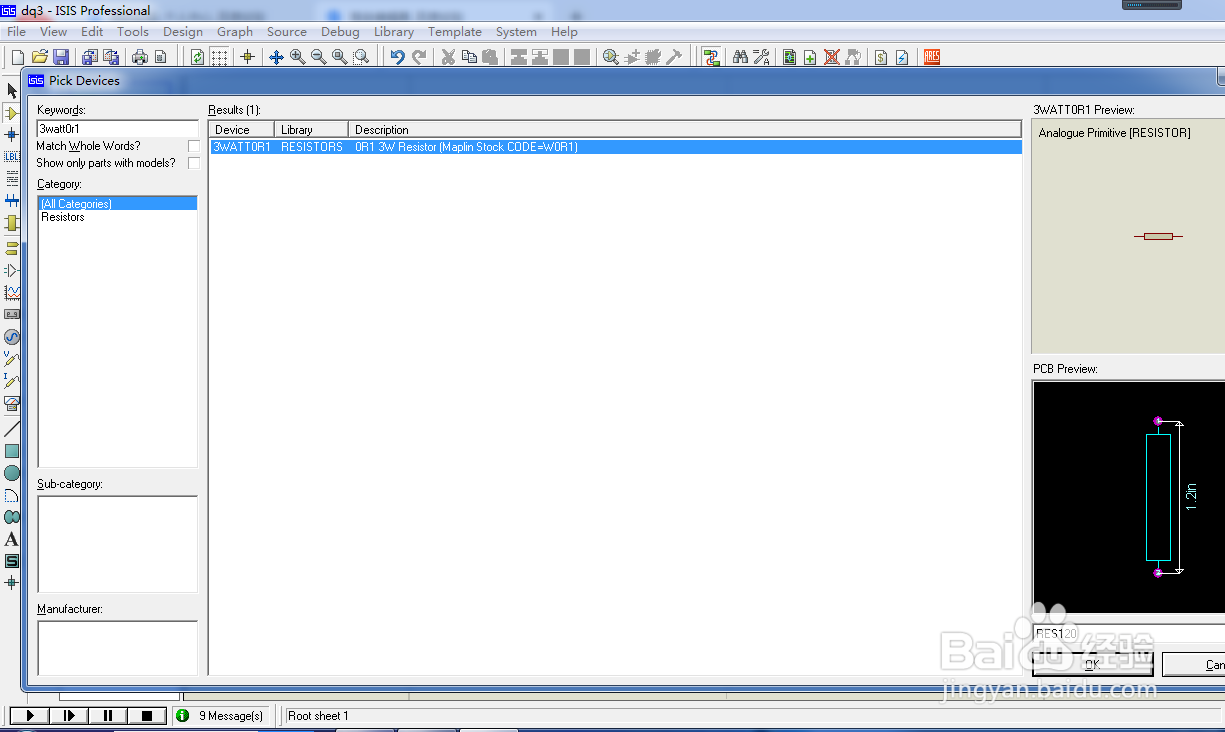
Task: Click the Remove Sheet red X icon
Action: [x=831, y=57]
